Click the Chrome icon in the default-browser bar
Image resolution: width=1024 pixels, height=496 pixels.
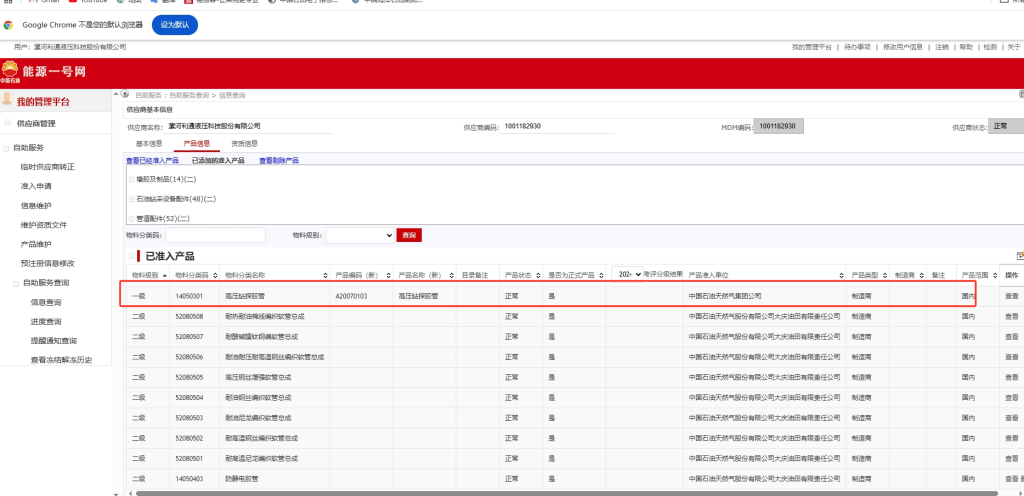pyautogui.click(x=9, y=25)
